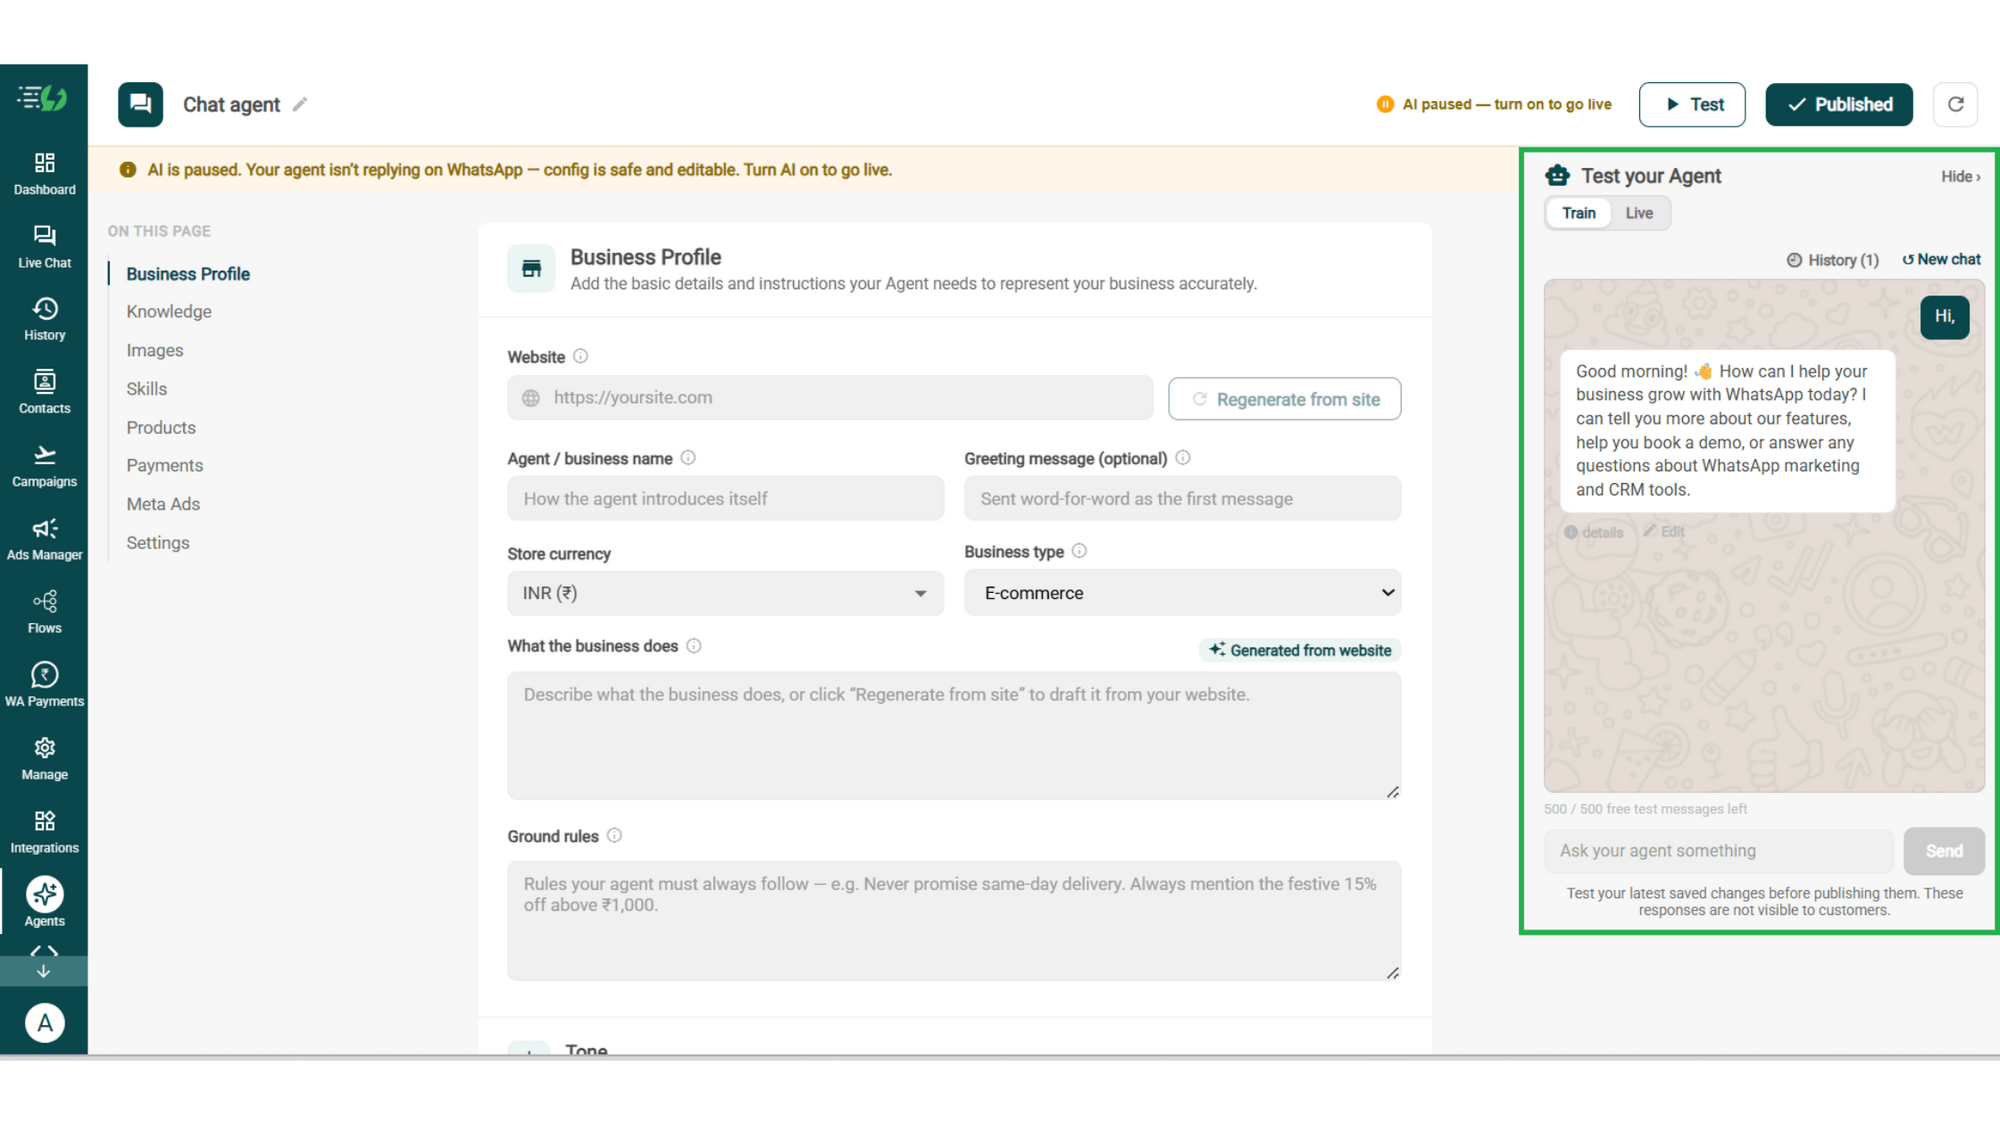Click the app logo at top left
2000x1125 pixels.
43,98
